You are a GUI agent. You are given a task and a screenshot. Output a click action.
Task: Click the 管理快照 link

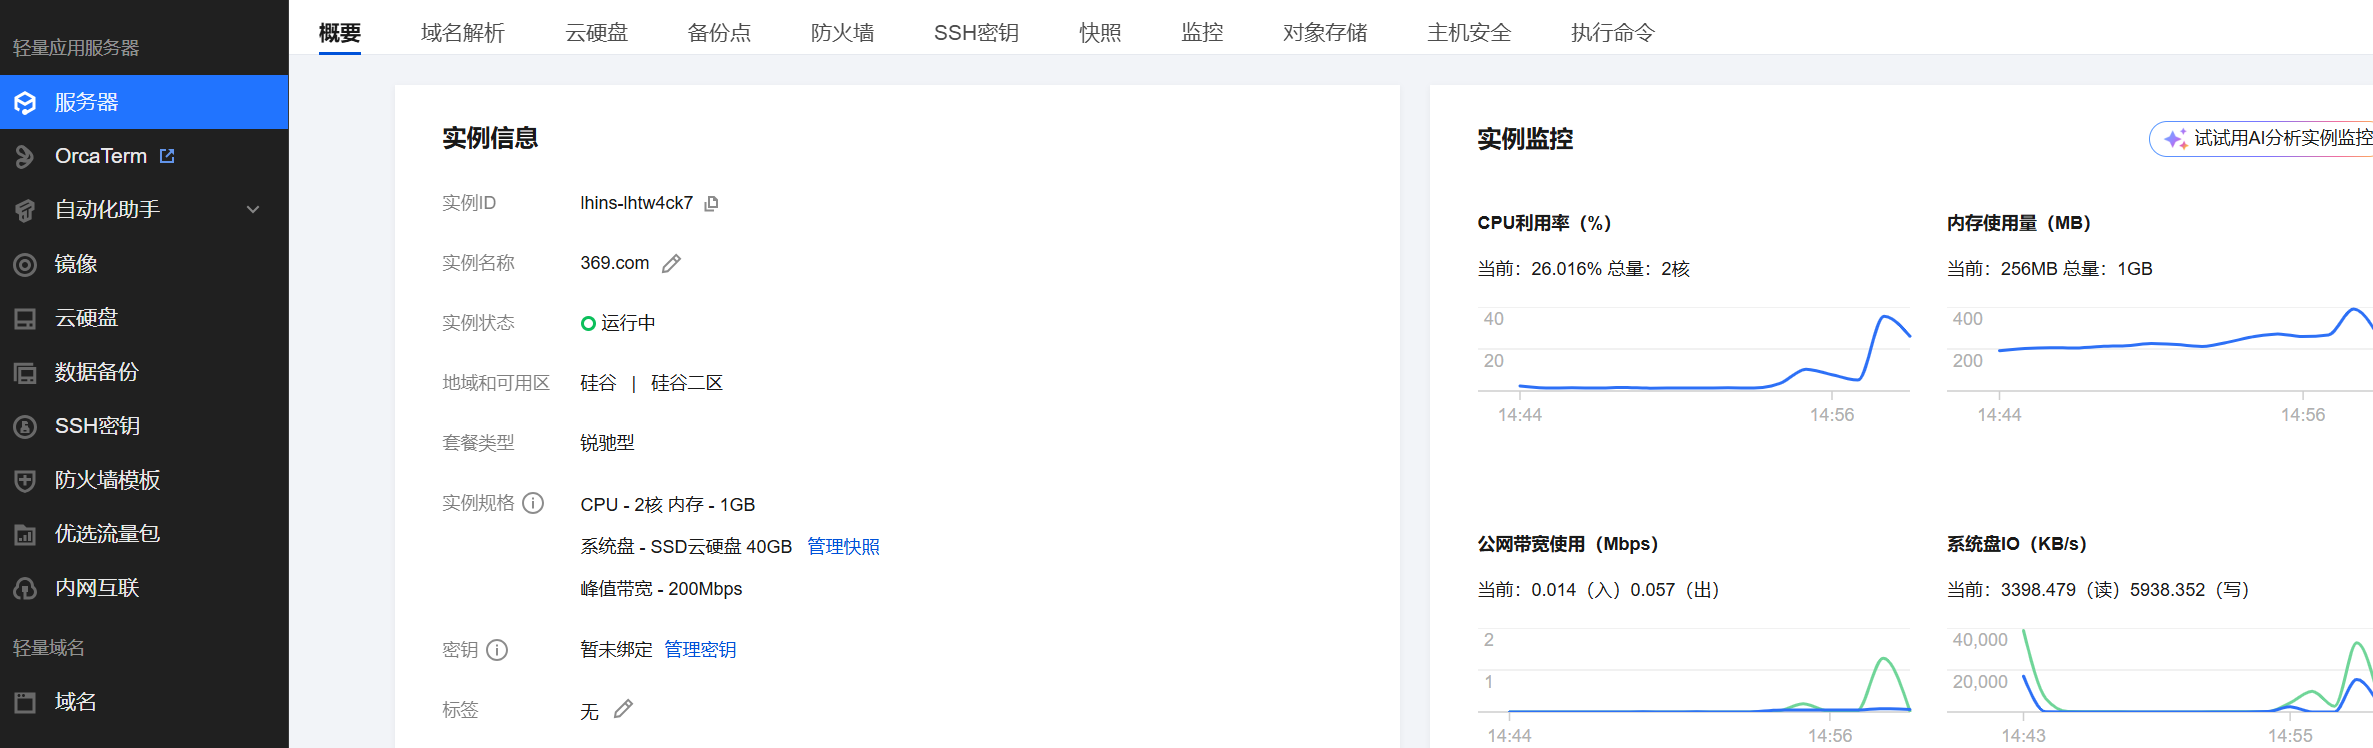(843, 547)
